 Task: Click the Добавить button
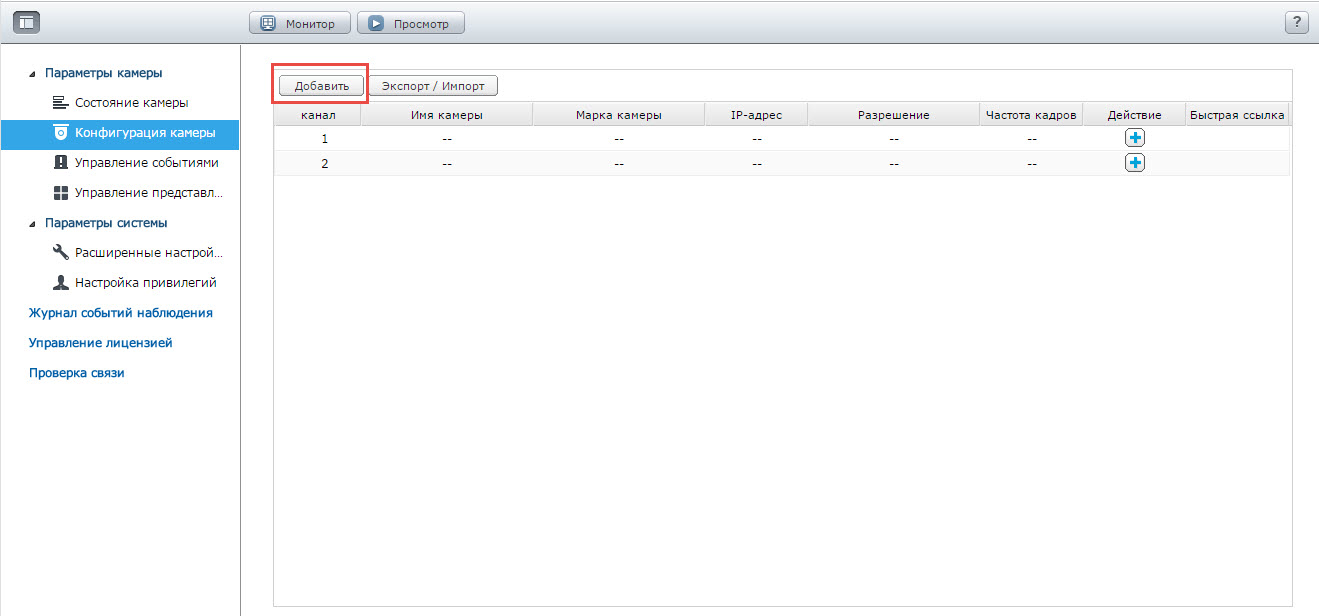(321, 86)
